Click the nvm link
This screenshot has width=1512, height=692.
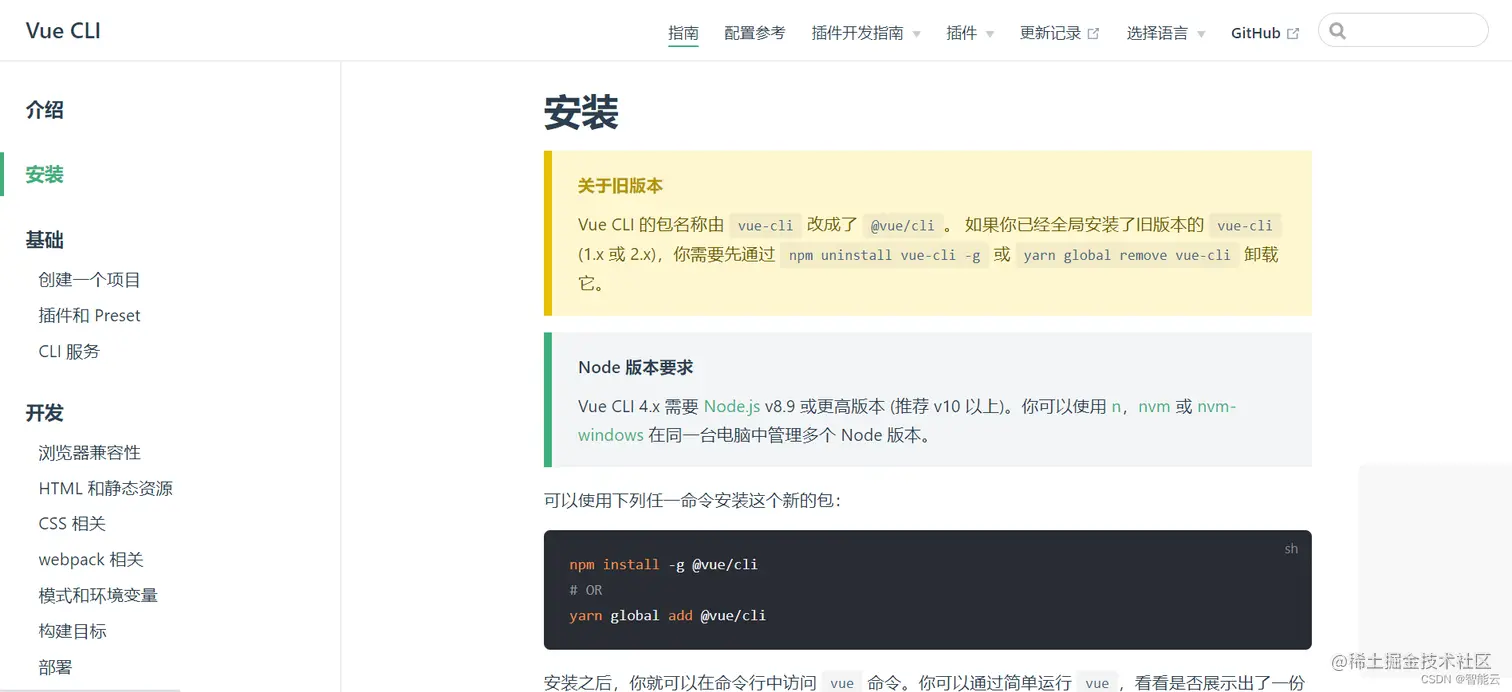click(x=1155, y=406)
